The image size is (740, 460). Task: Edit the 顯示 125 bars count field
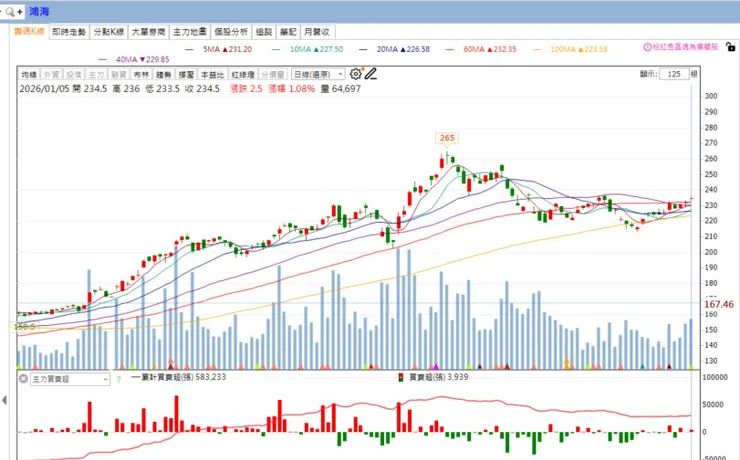(x=674, y=74)
